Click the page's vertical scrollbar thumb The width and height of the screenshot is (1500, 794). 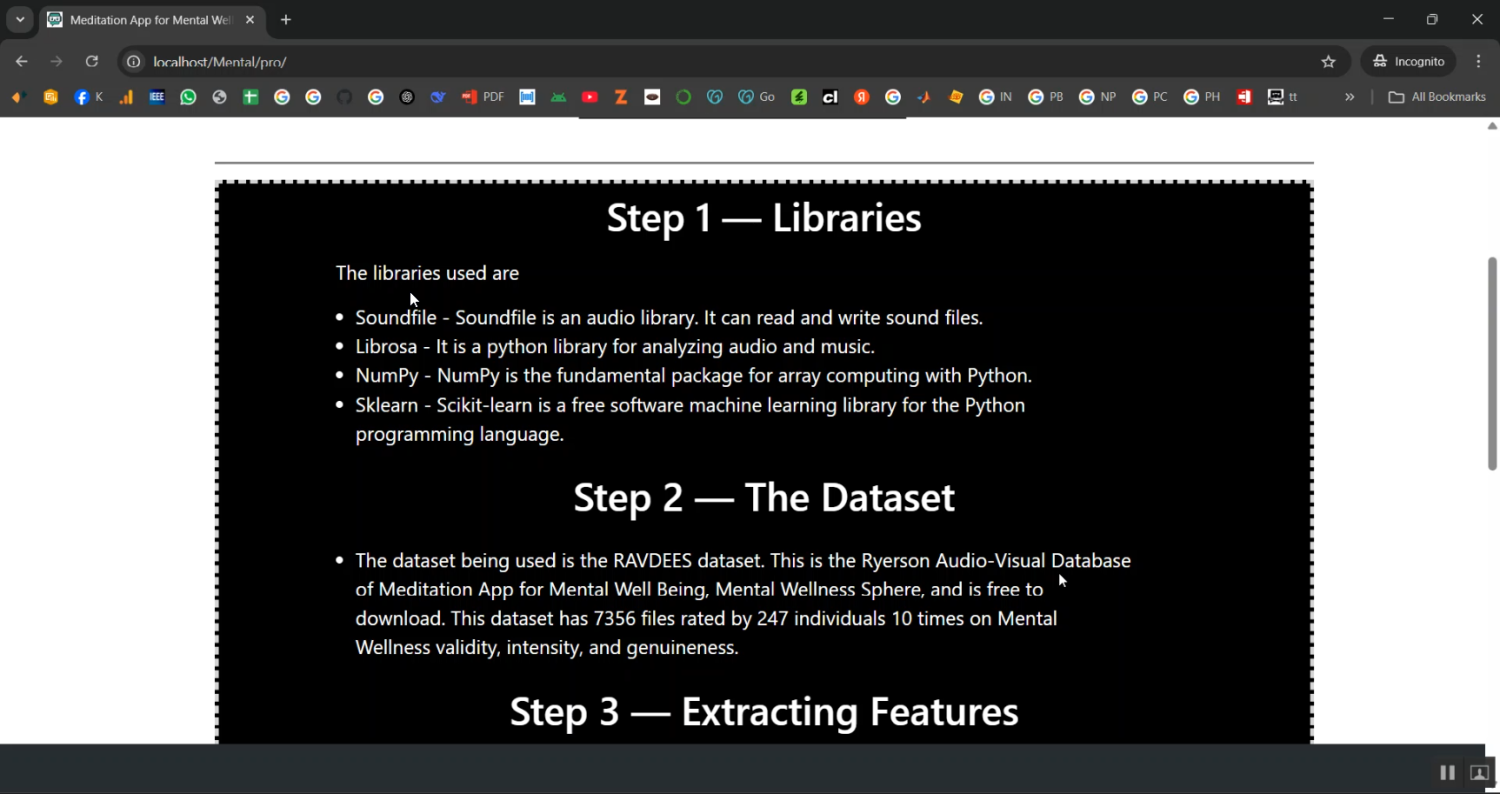click(x=1492, y=363)
